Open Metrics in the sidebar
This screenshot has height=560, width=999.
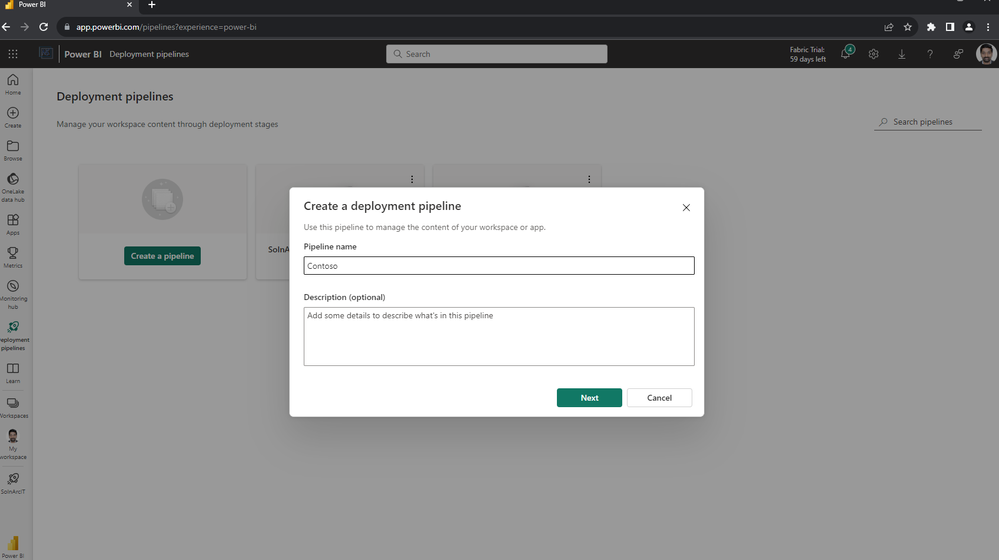[13, 257]
